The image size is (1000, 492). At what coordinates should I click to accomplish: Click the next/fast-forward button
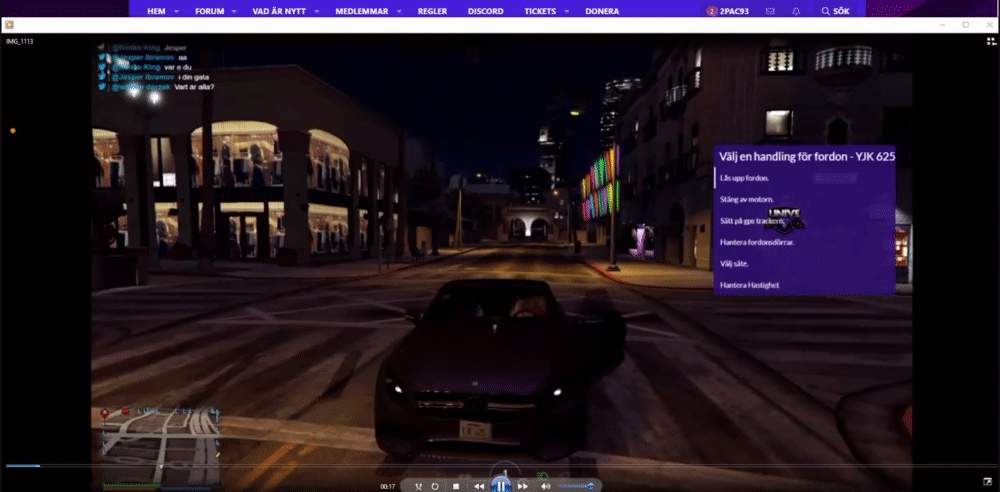pyautogui.click(x=522, y=486)
